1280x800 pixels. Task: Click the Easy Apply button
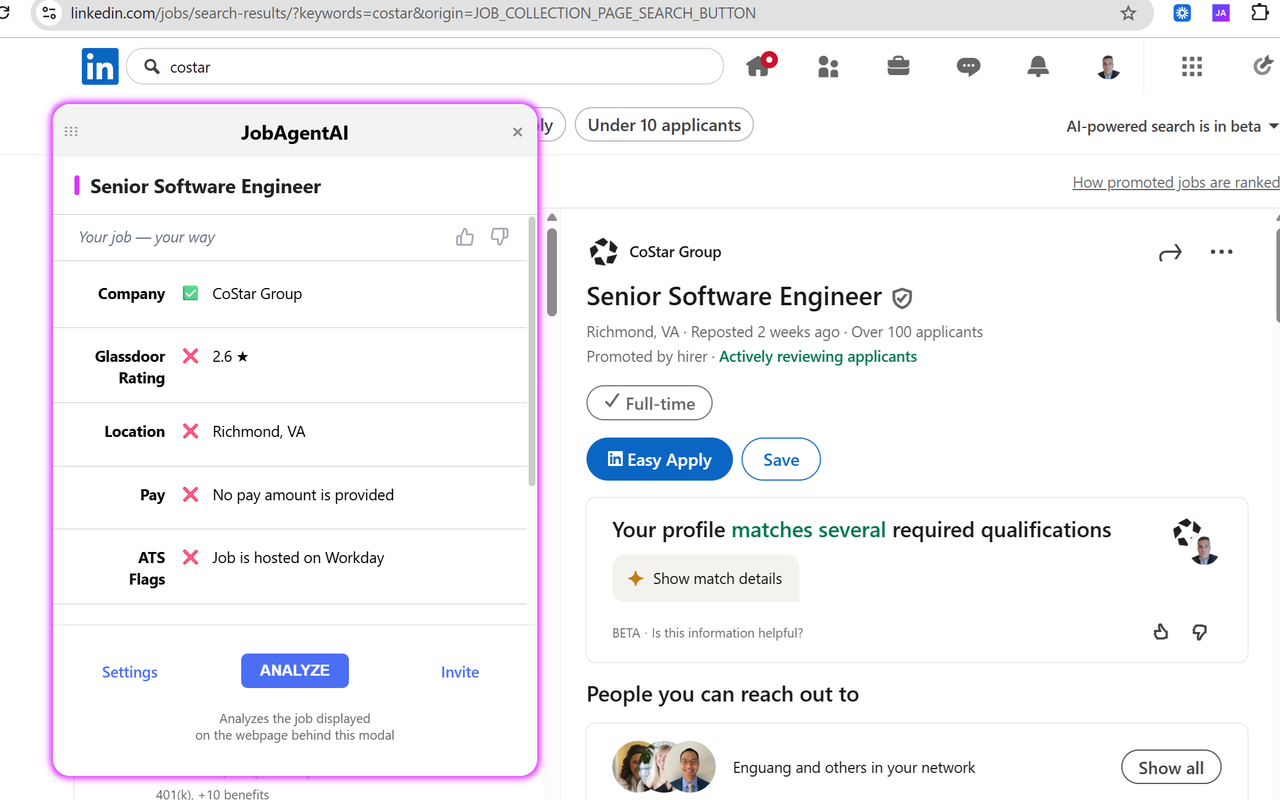(x=659, y=459)
